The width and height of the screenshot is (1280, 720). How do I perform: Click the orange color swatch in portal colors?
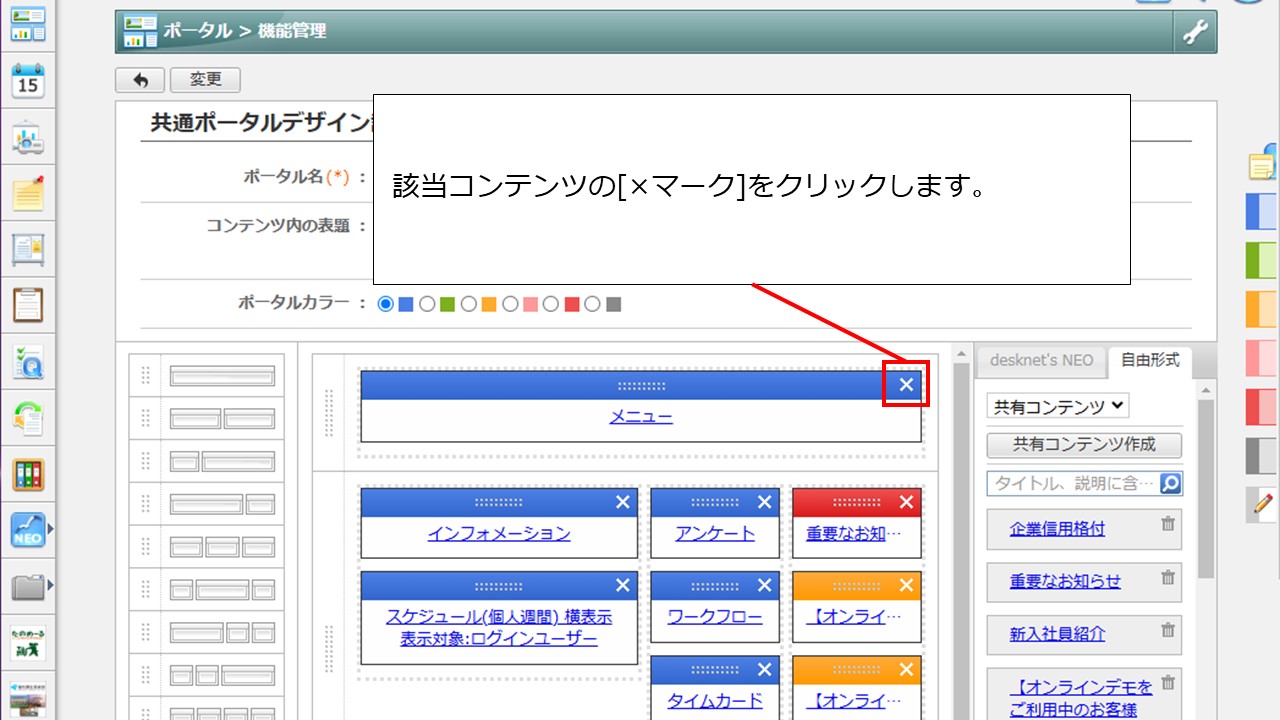pyautogui.click(x=489, y=304)
